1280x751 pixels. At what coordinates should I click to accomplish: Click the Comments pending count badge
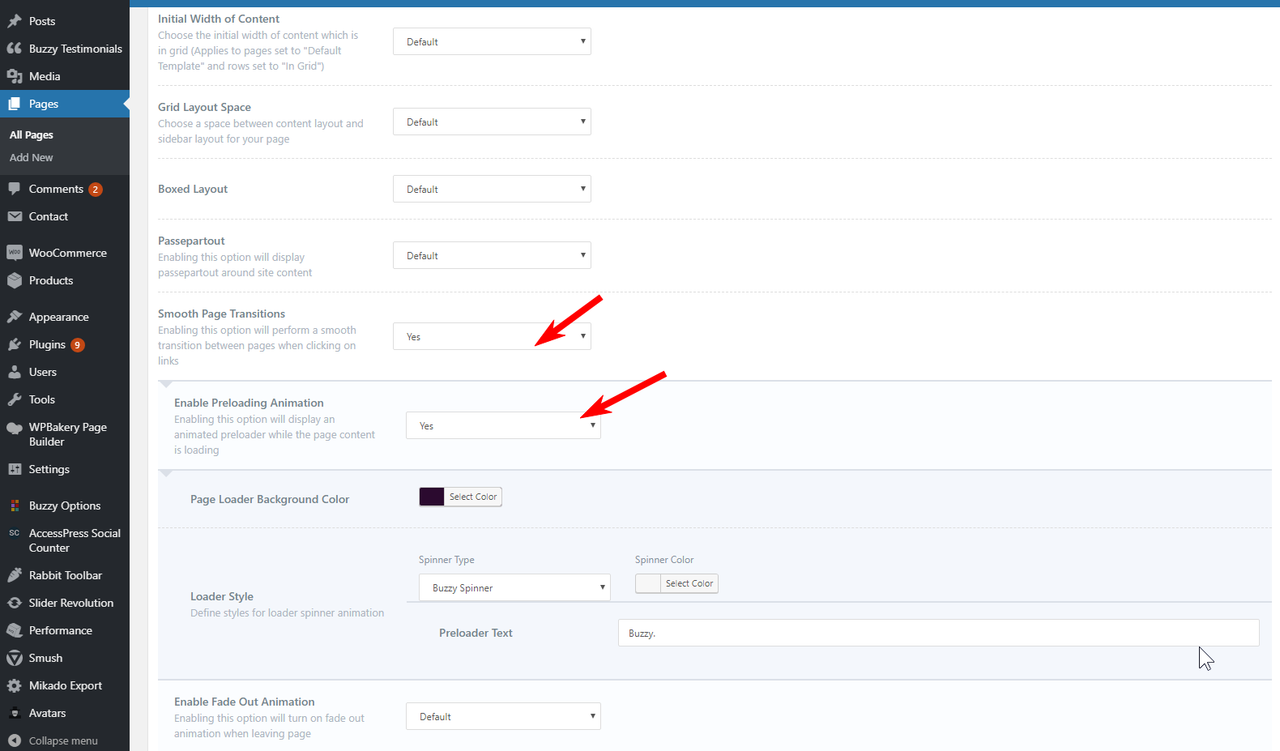[x=95, y=189]
